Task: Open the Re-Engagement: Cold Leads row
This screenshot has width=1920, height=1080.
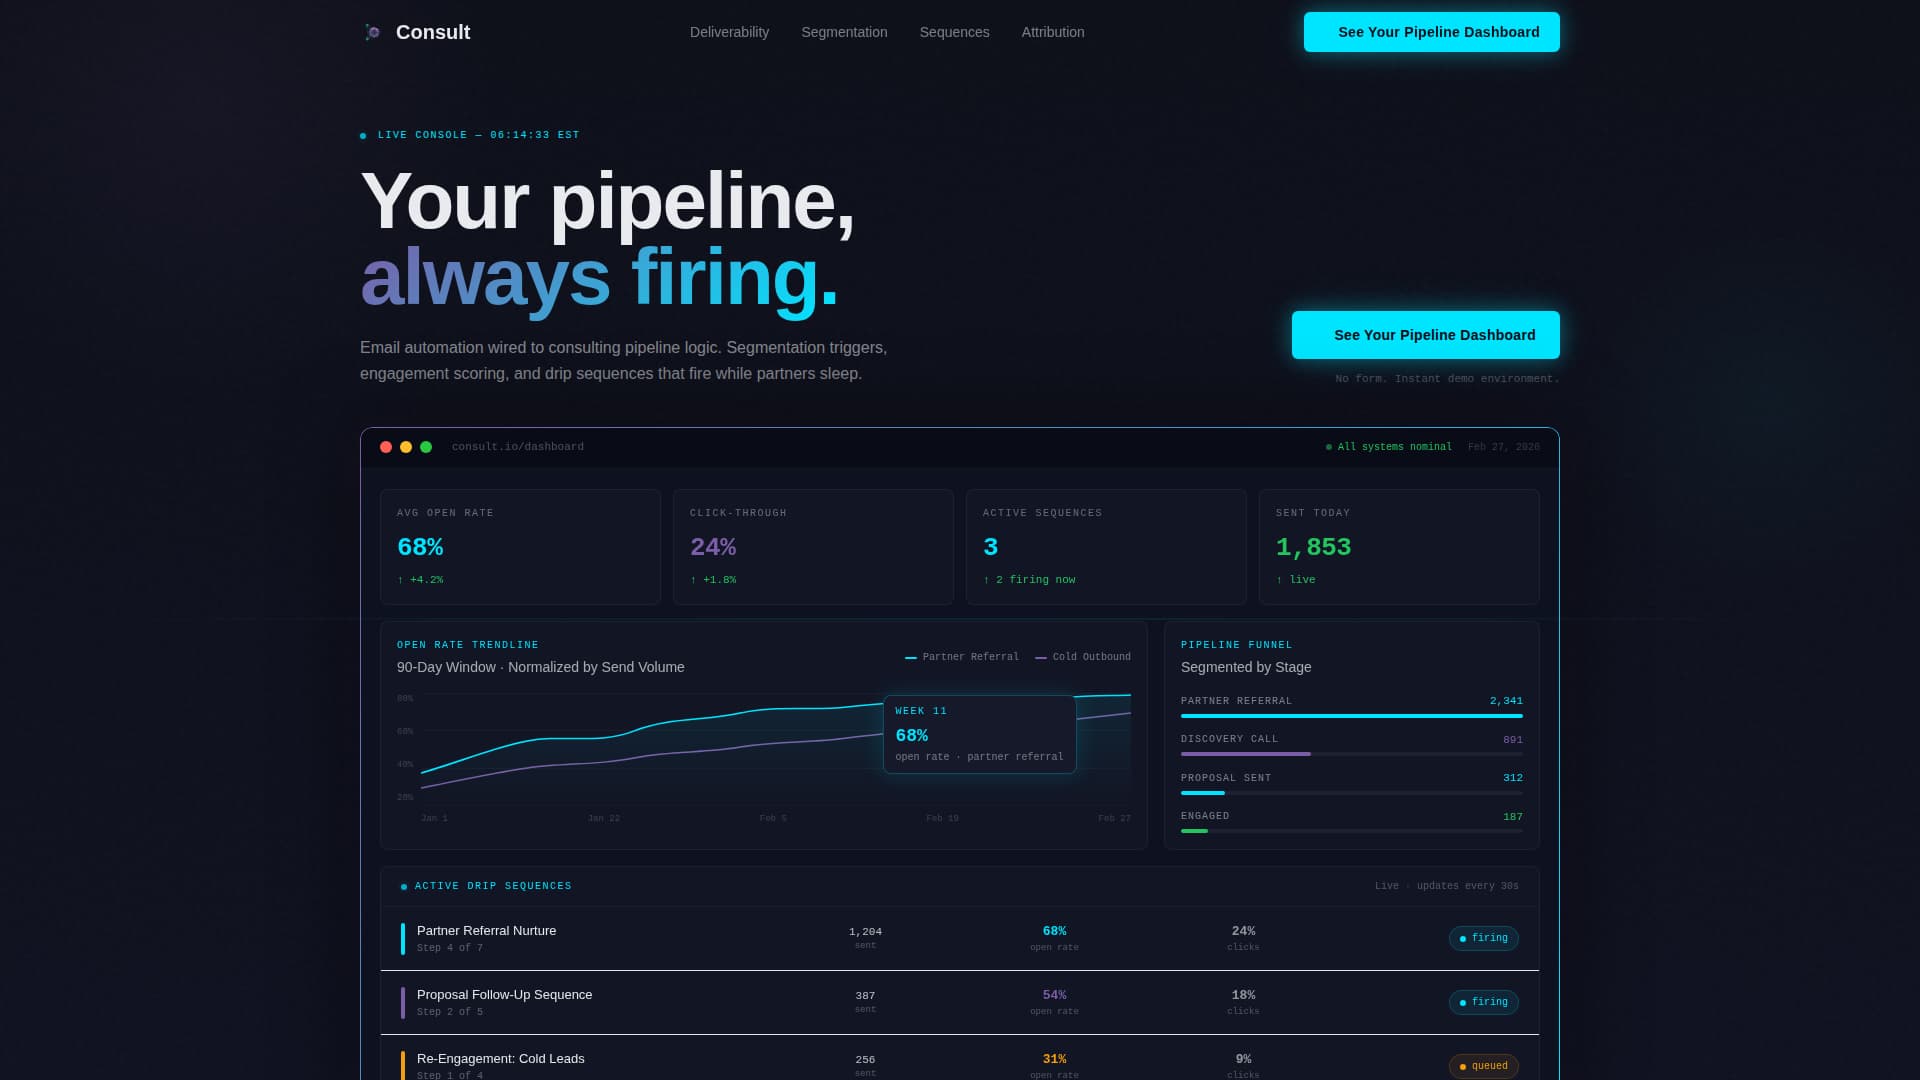Action: (x=960, y=1060)
